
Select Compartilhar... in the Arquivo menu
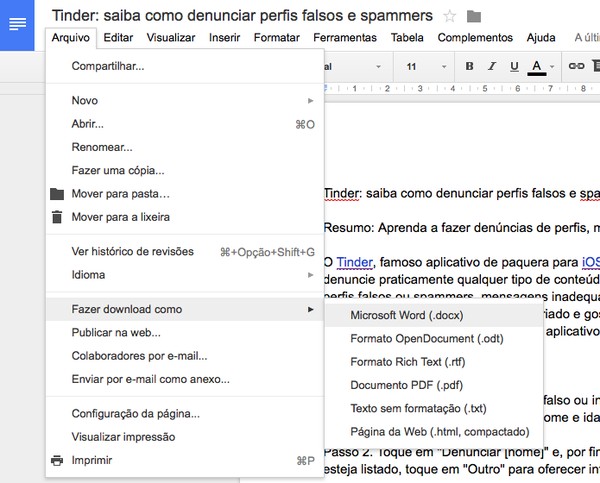[108, 66]
